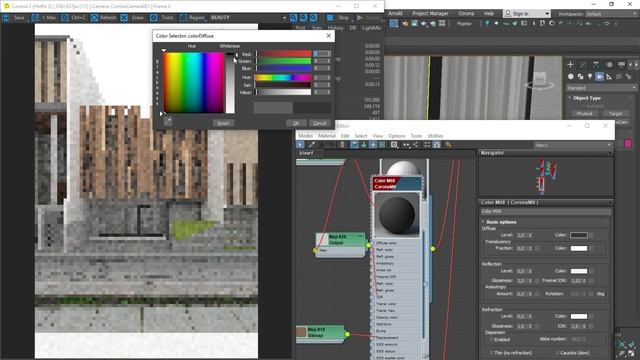Screen dimensions: 640x360
Task: Open the Corona menu in 3ds Max
Action: pos(466,13)
